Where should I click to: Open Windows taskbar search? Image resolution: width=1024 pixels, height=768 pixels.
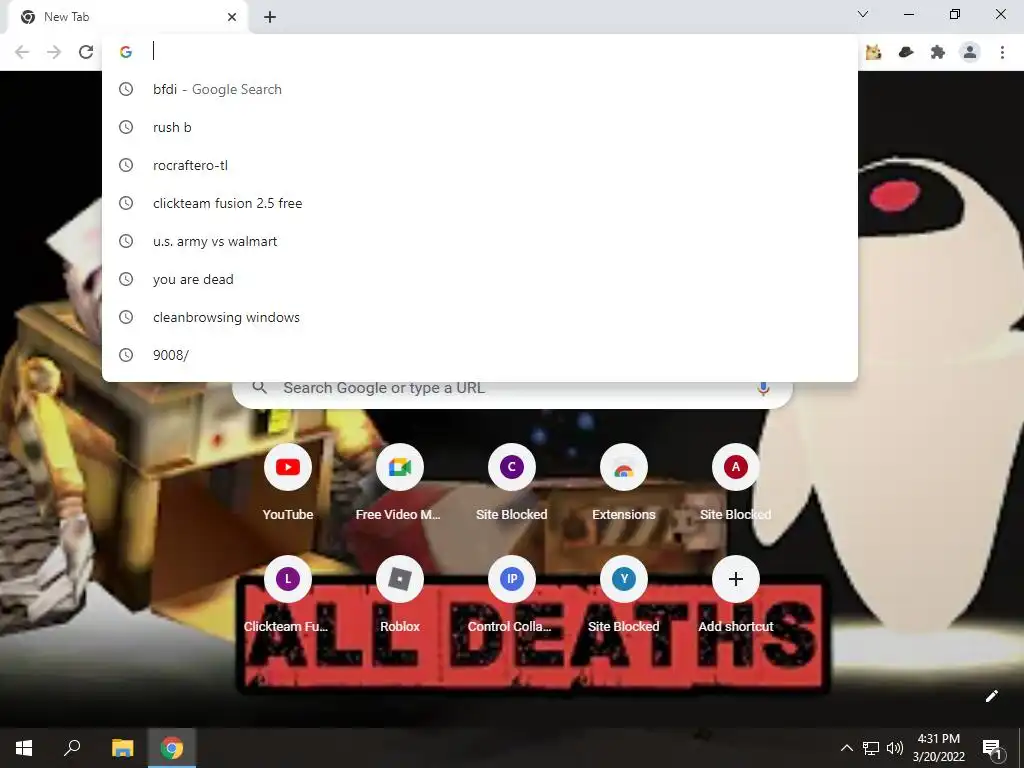[72, 748]
